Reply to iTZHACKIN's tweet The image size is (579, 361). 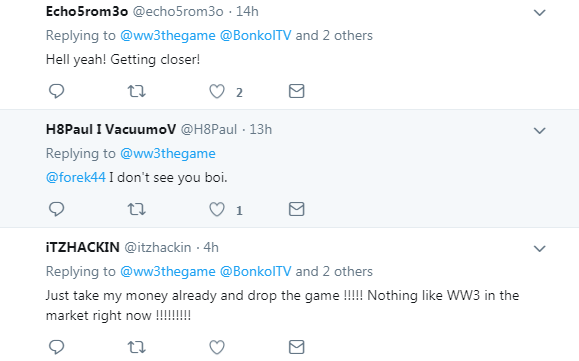[56, 347]
